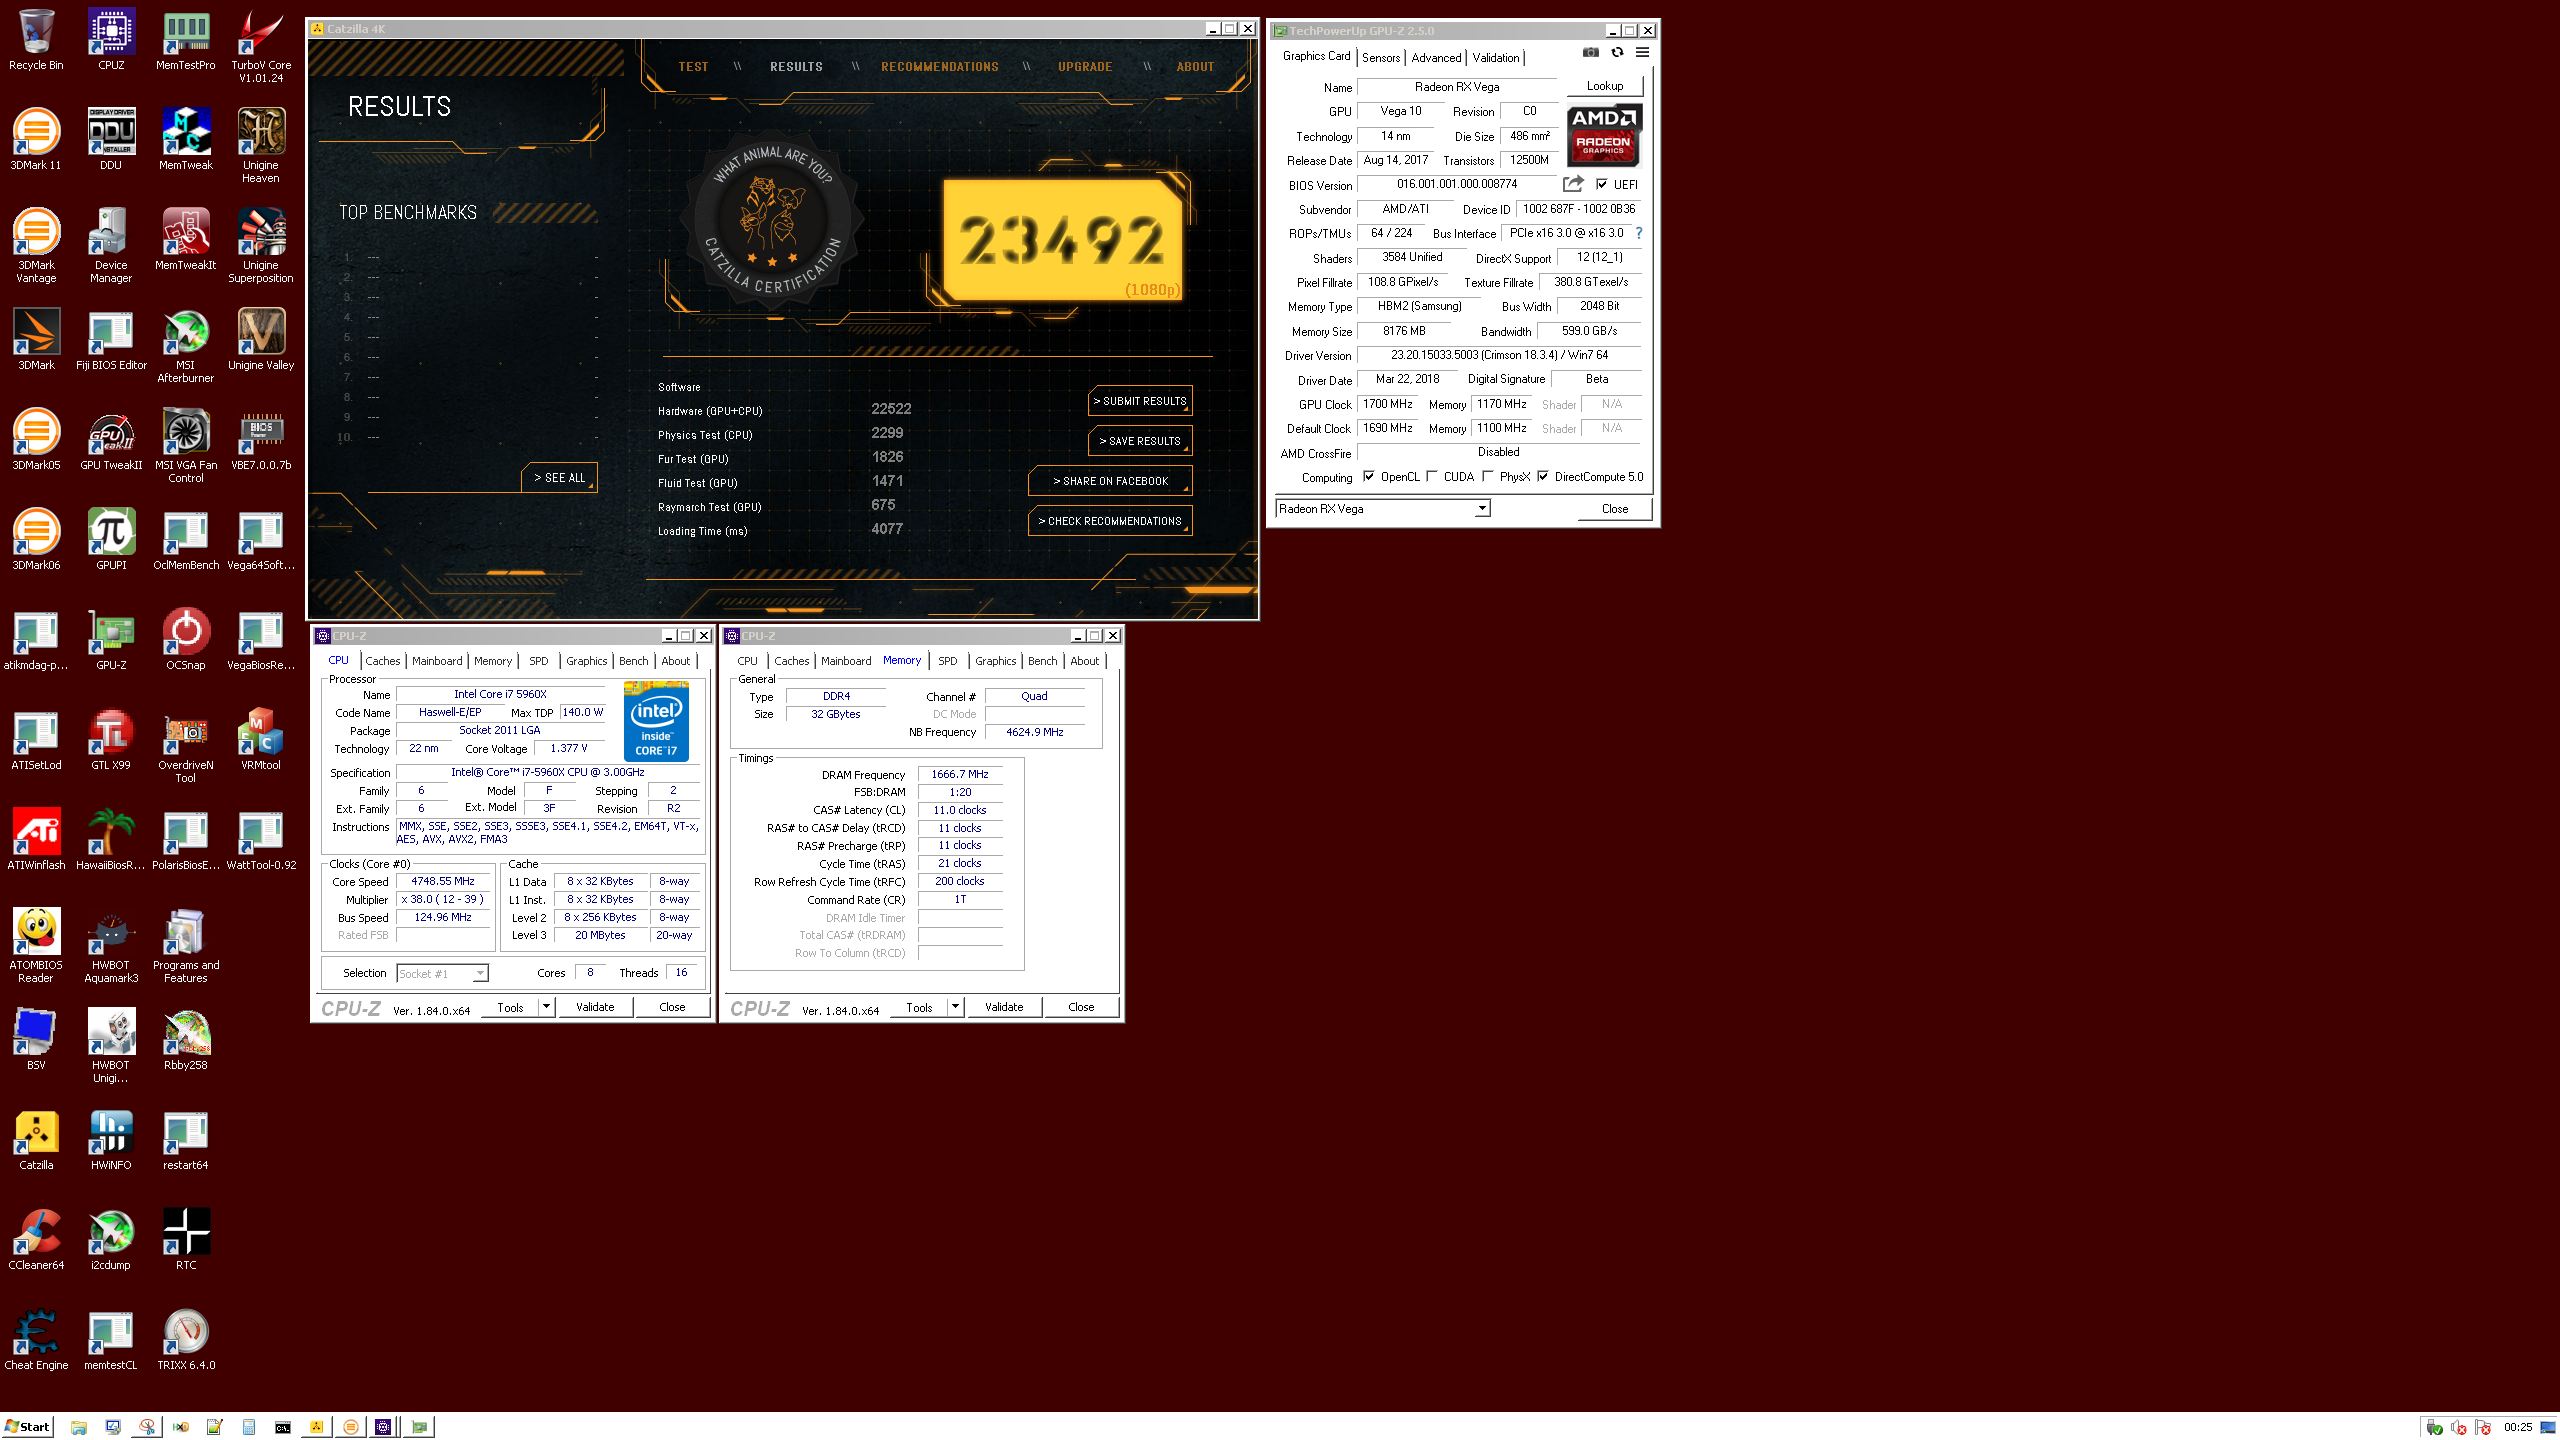Select the ATIWinflash desktop icon
This screenshot has width=2560, height=1440.
(x=36, y=840)
